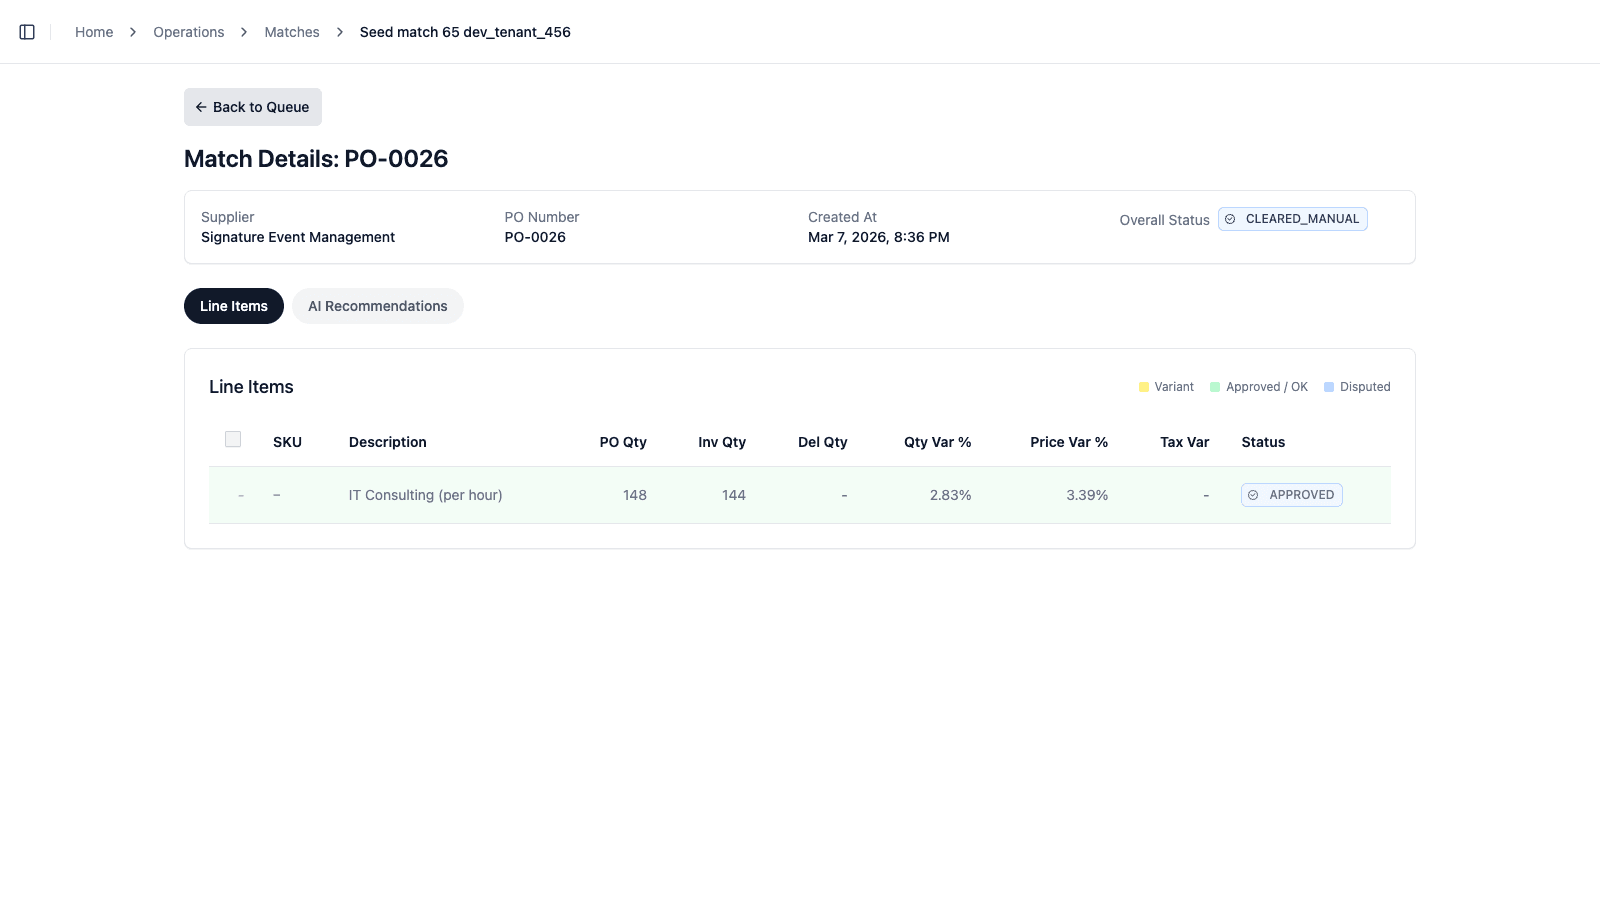Click the APPROVED status badge on the line item
The width and height of the screenshot is (1600, 900).
click(1292, 494)
